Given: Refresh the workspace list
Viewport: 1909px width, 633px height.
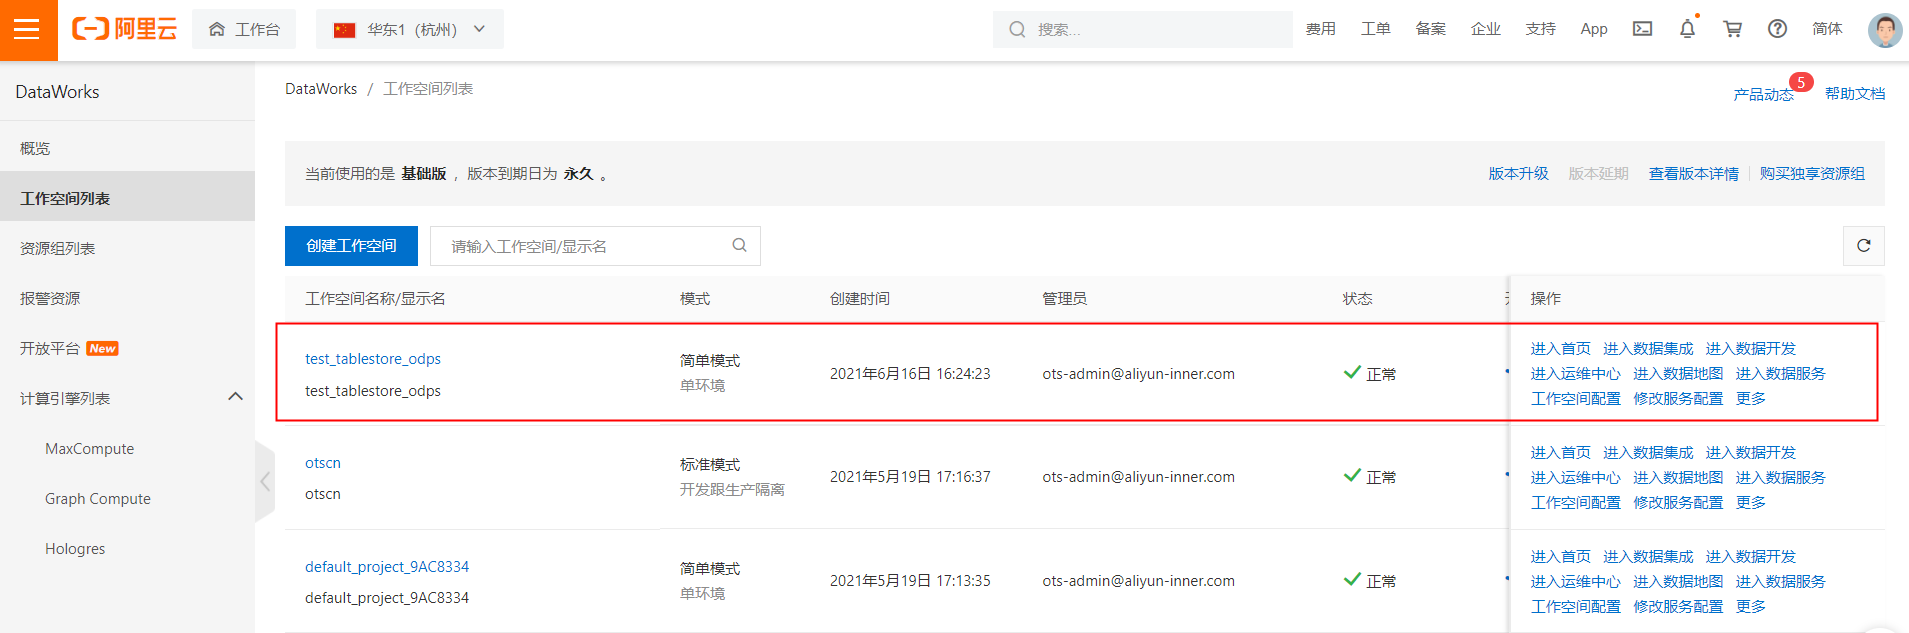Looking at the screenshot, I should tap(1864, 246).
